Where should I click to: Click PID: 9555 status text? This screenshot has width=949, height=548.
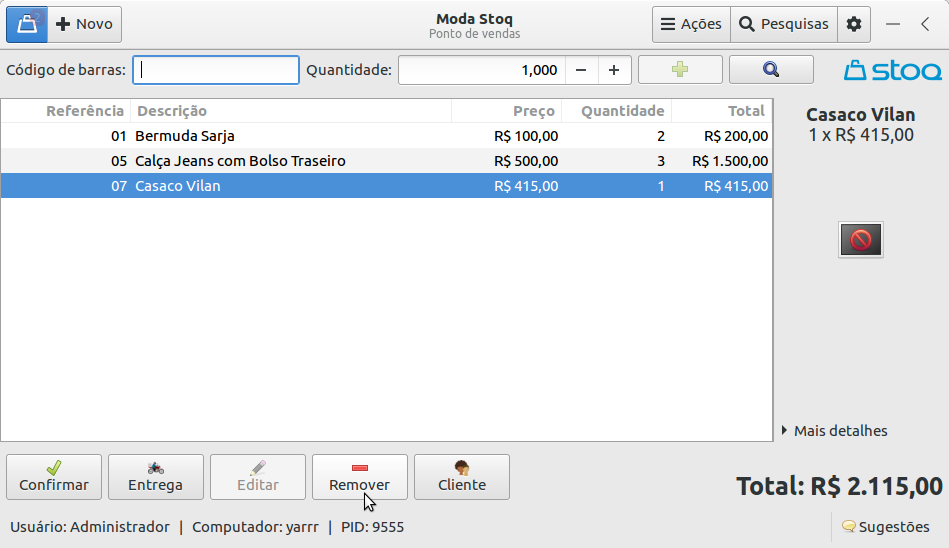point(372,527)
